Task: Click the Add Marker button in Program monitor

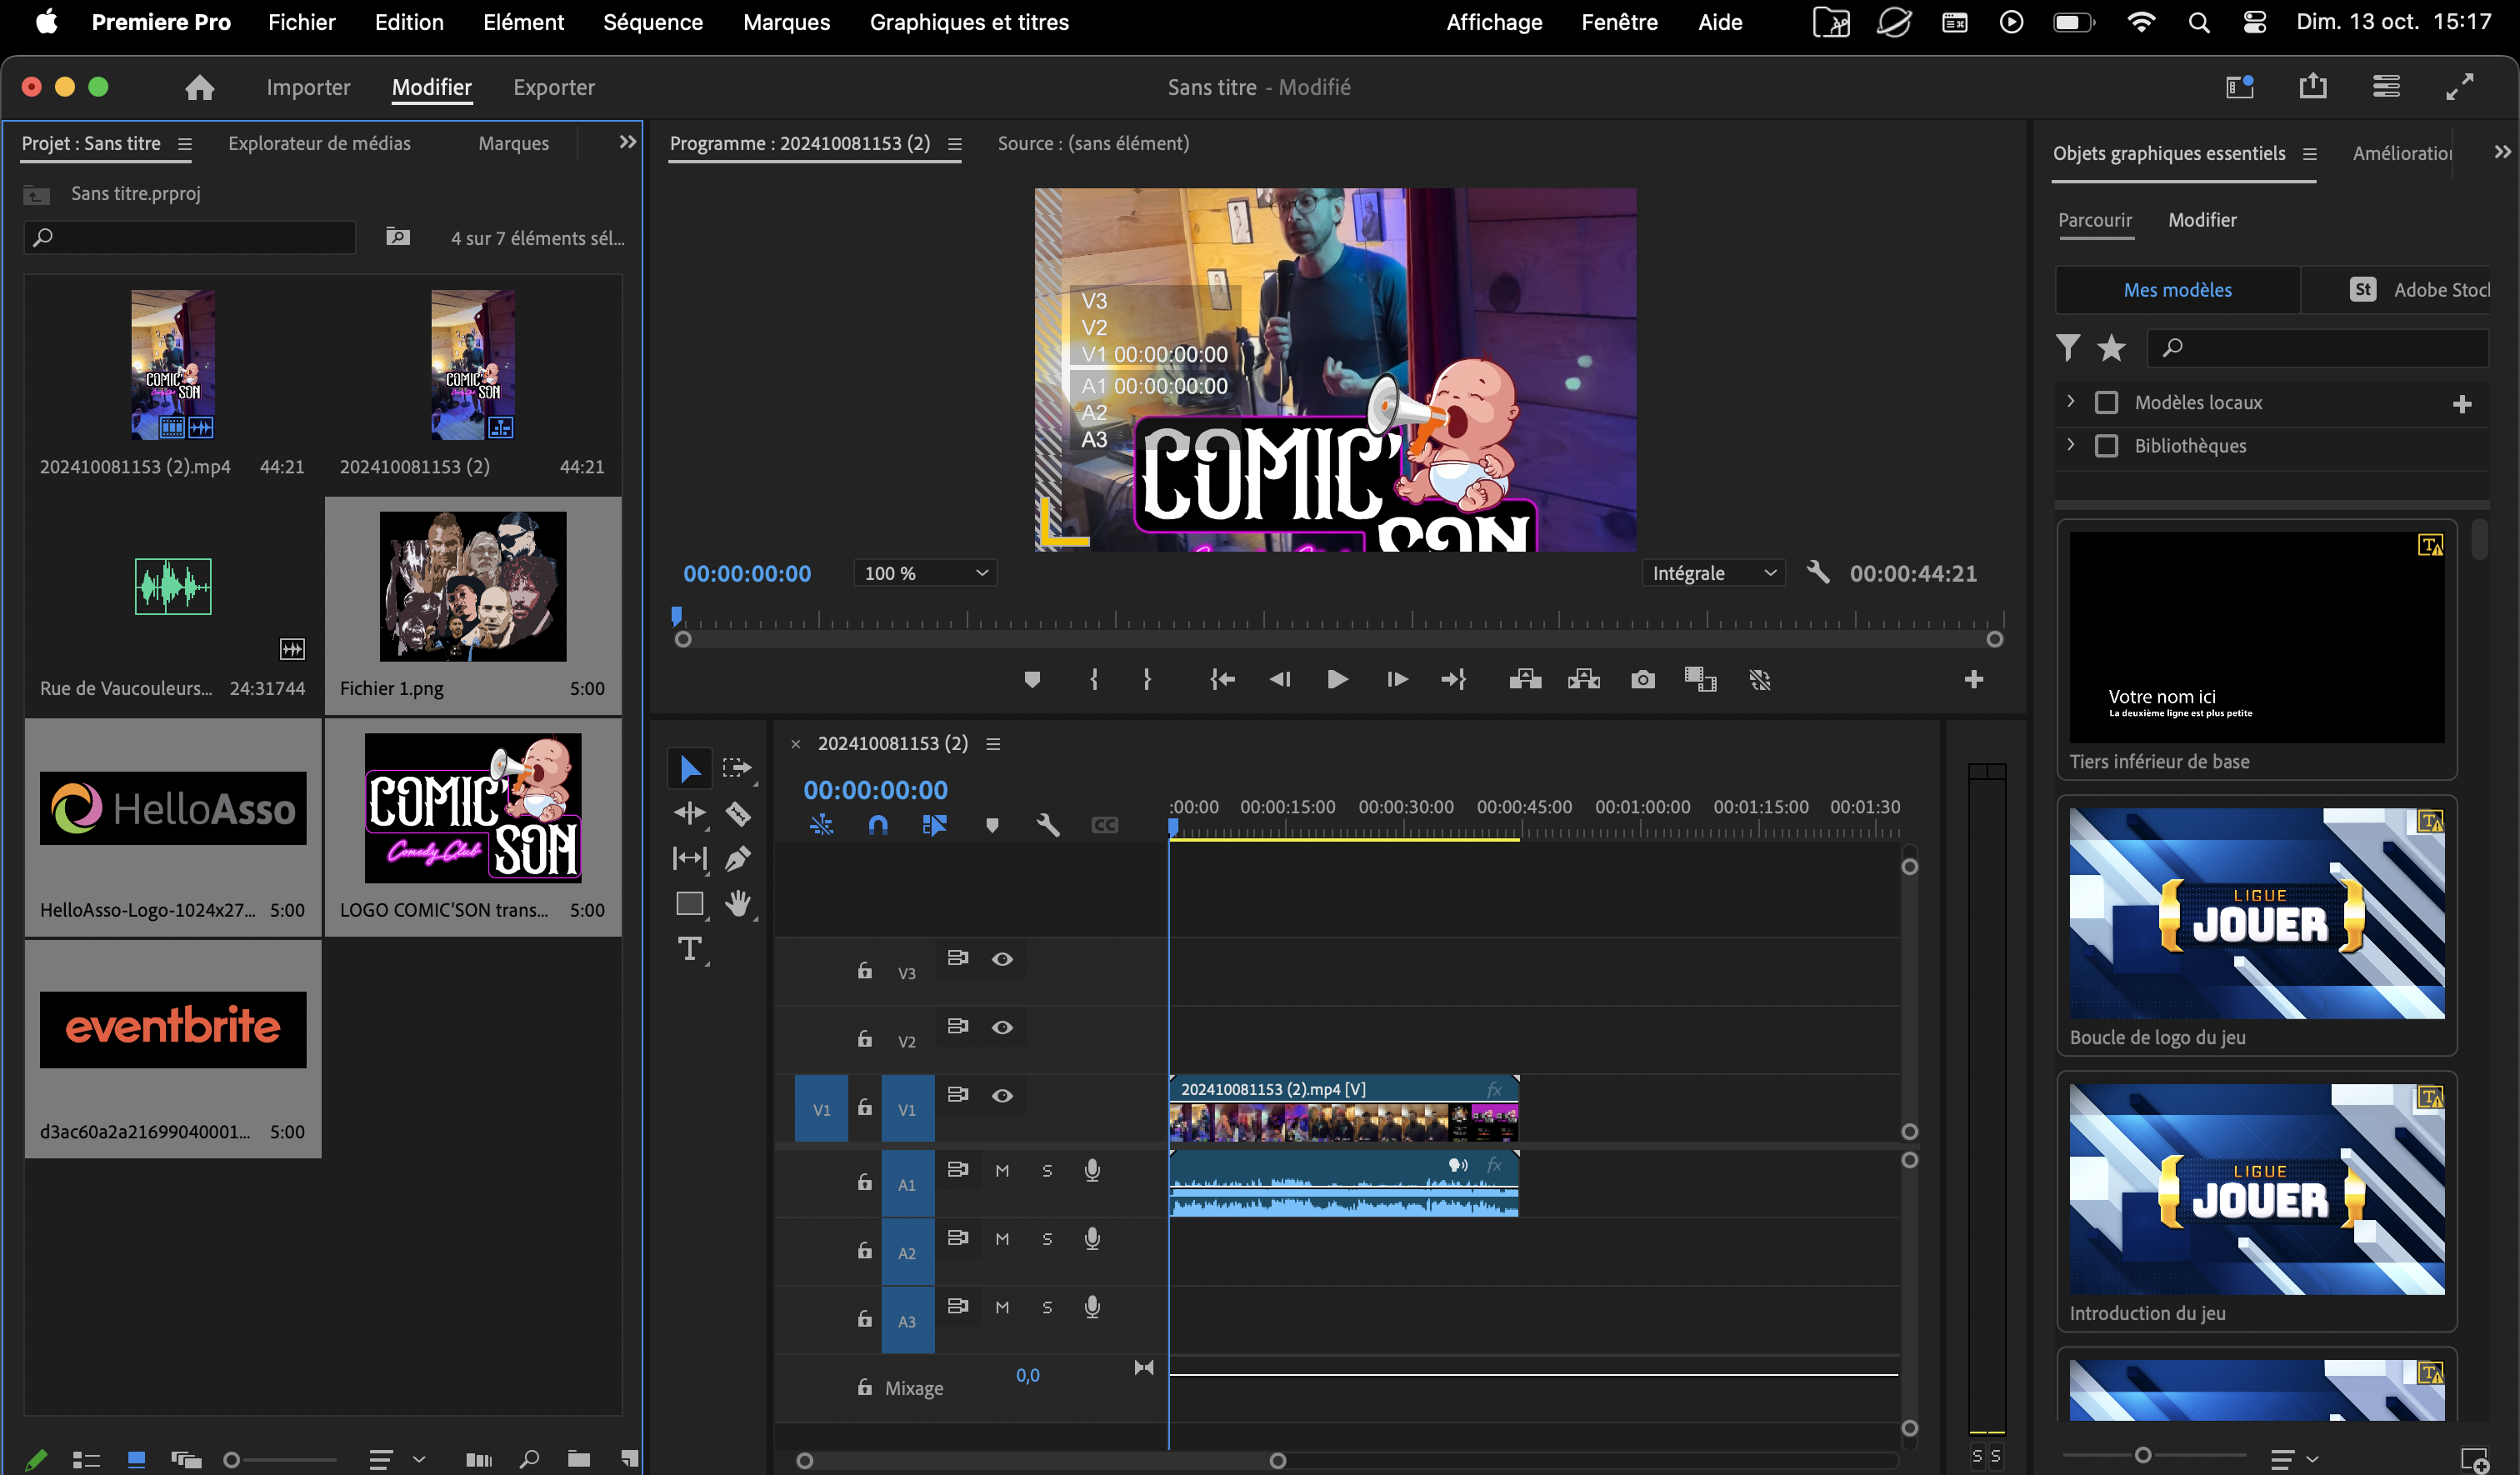Action: [1032, 680]
